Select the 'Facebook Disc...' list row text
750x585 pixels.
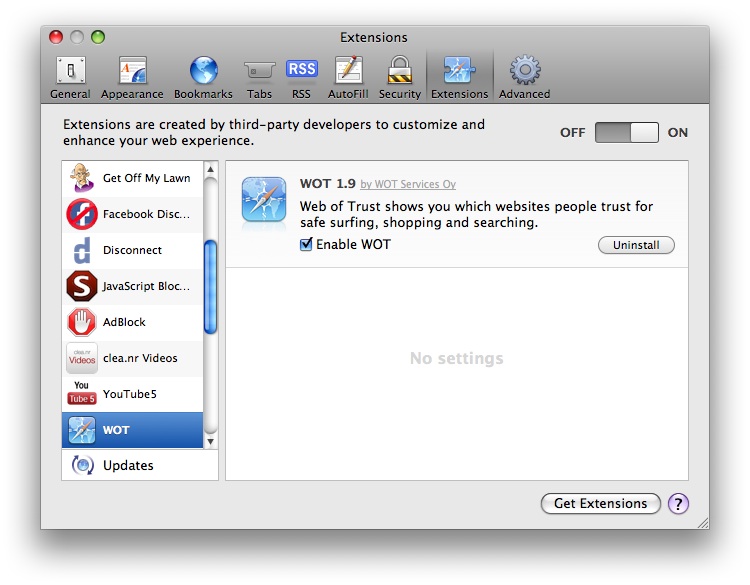(x=146, y=214)
